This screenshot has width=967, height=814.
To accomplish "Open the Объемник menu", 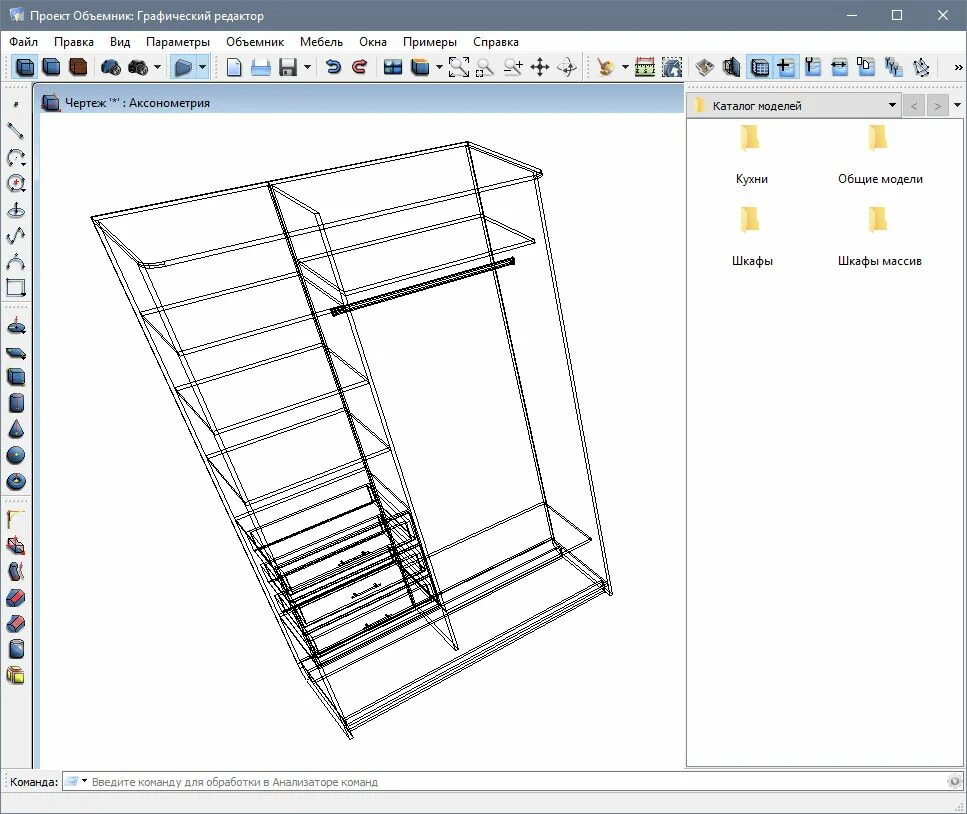I will pyautogui.click(x=255, y=42).
